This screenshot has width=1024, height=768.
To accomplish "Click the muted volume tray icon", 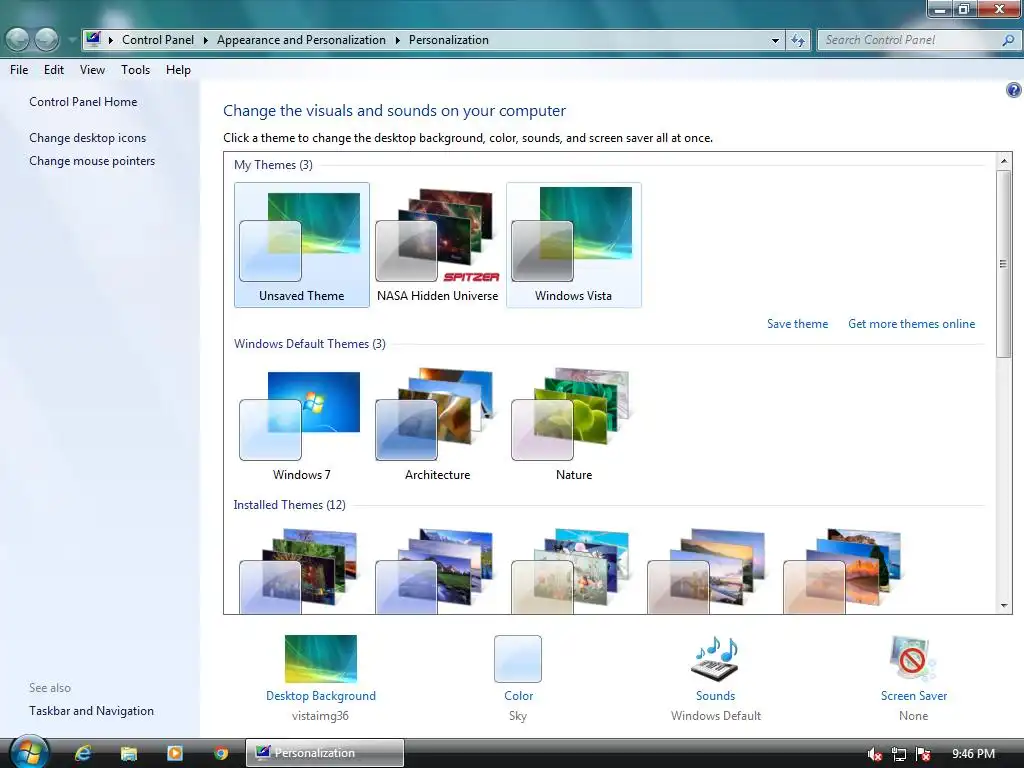I will (875, 754).
